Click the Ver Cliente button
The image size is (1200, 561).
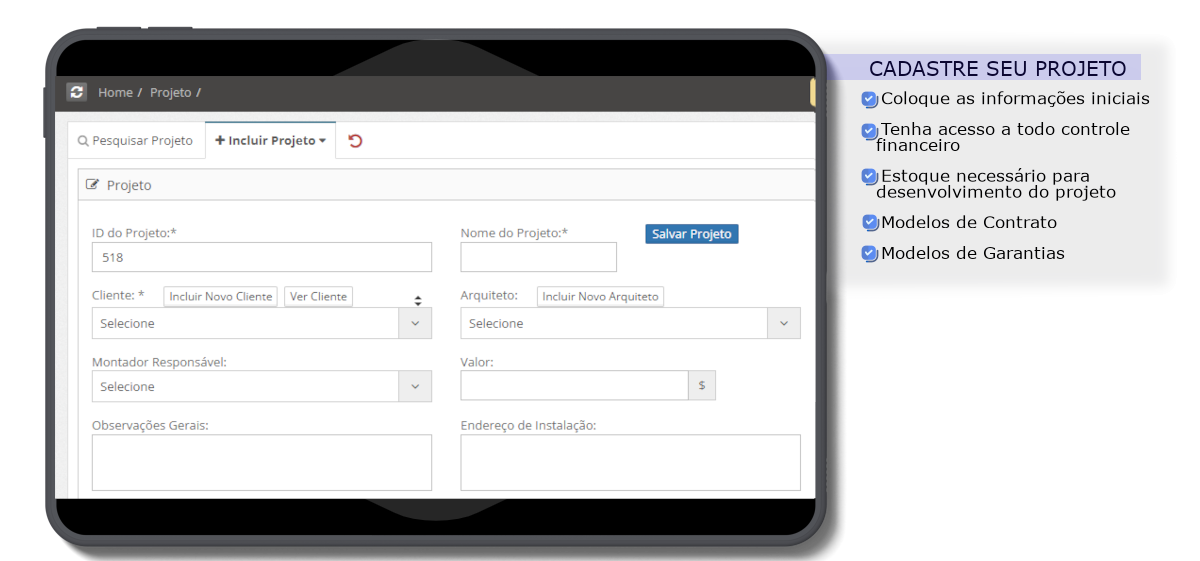tap(318, 297)
